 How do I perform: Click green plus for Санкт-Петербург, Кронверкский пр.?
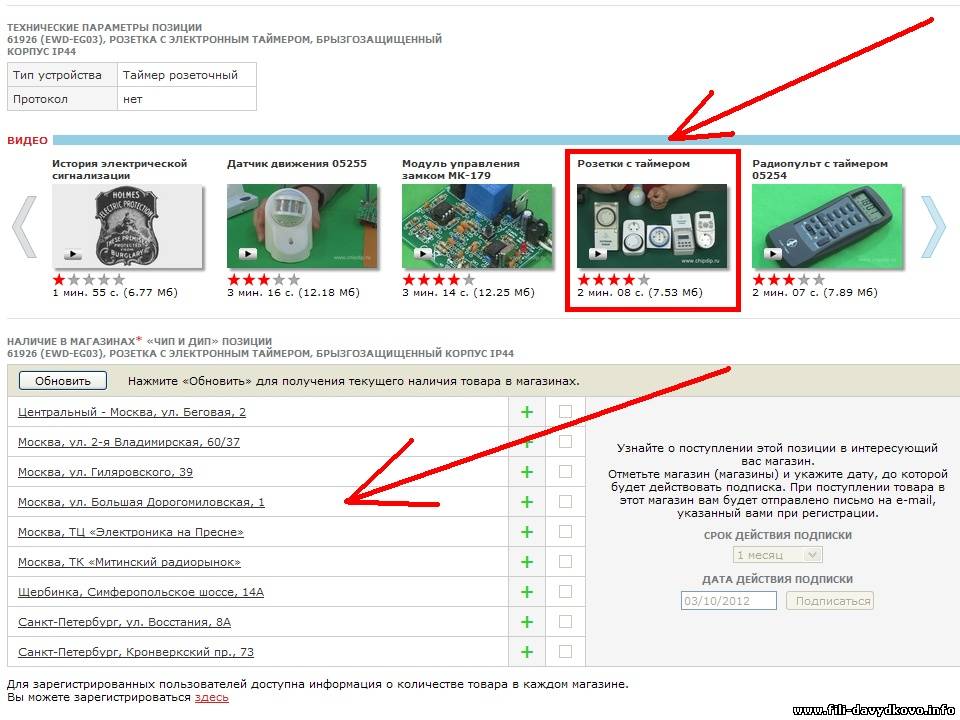(x=527, y=652)
